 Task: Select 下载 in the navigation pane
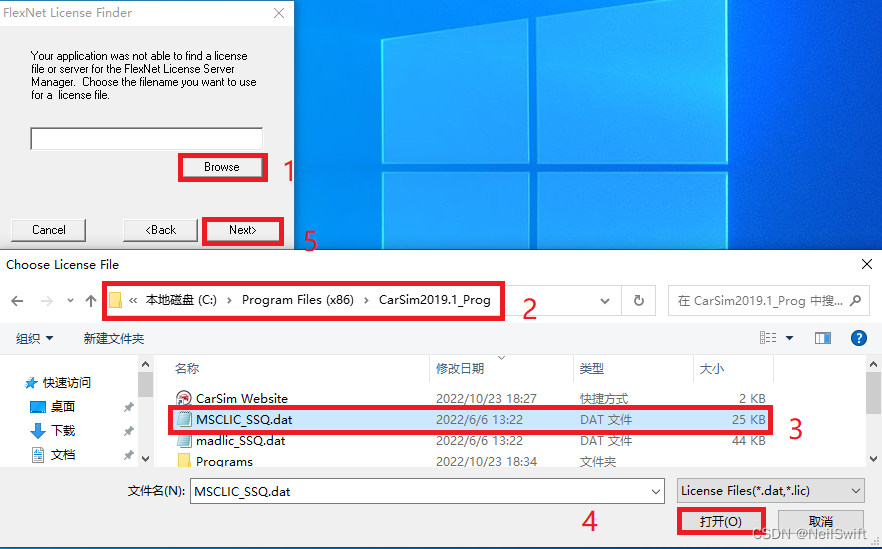click(63, 430)
